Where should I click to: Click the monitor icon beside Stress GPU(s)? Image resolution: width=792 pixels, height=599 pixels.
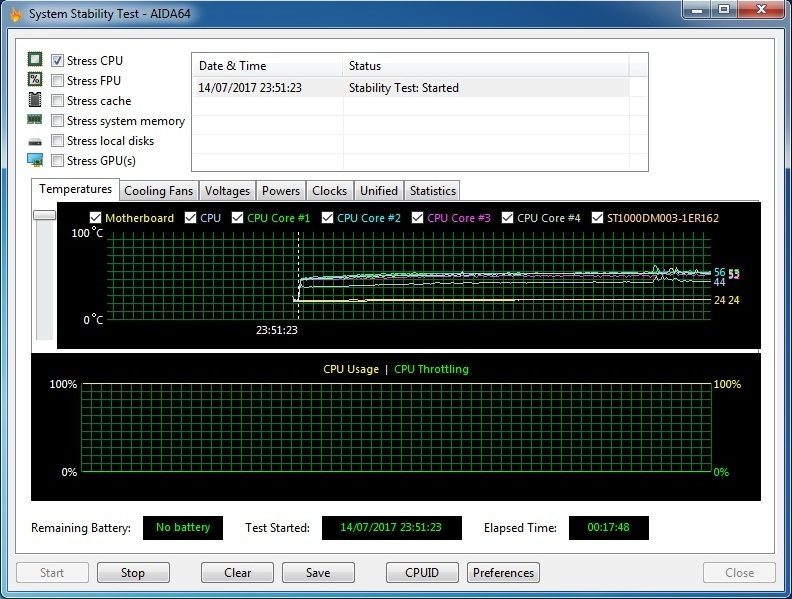point(35,160)
